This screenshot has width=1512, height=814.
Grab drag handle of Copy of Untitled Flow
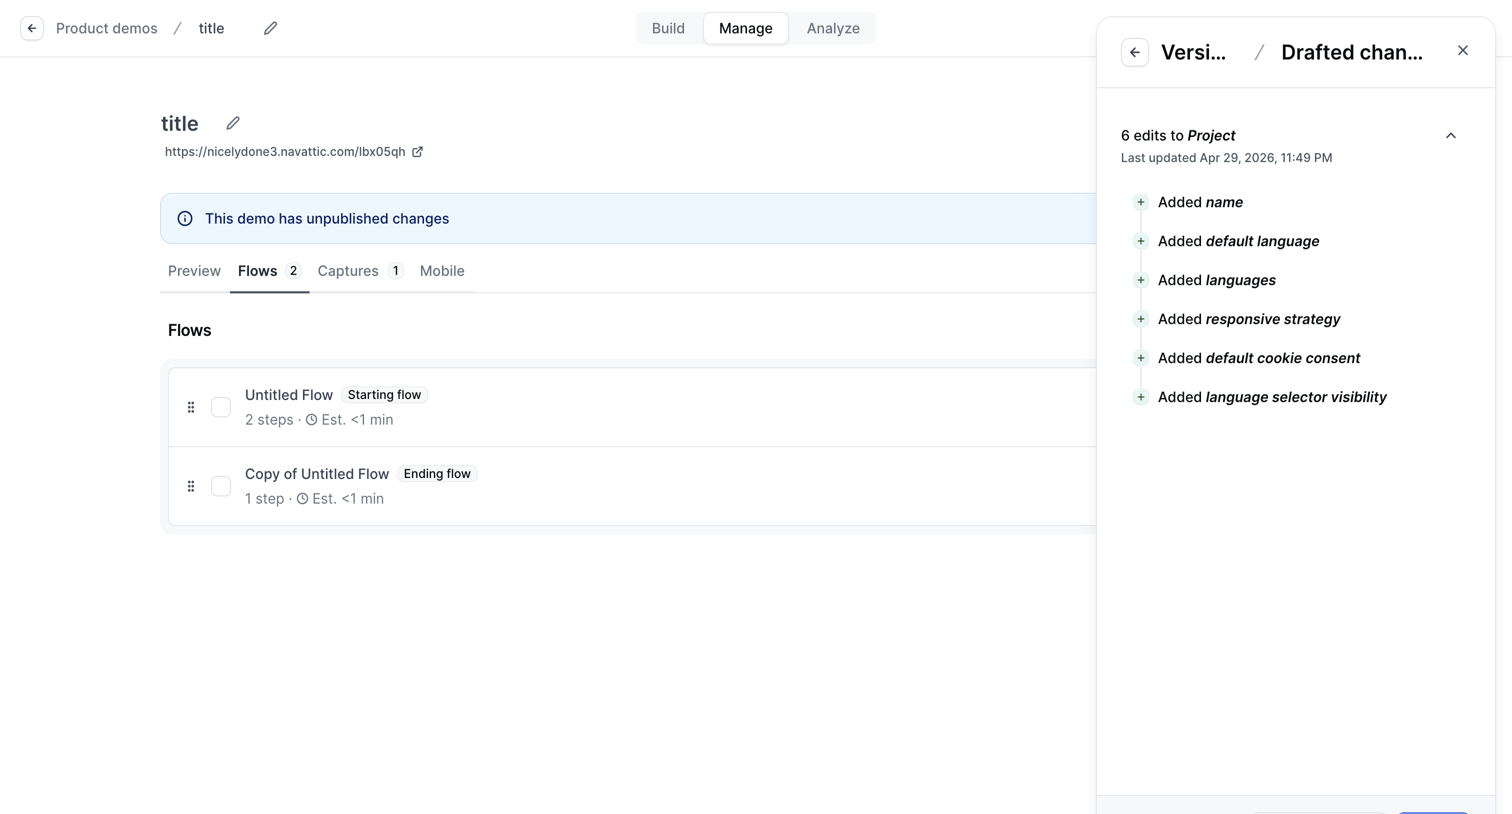[x=191, y=486]
